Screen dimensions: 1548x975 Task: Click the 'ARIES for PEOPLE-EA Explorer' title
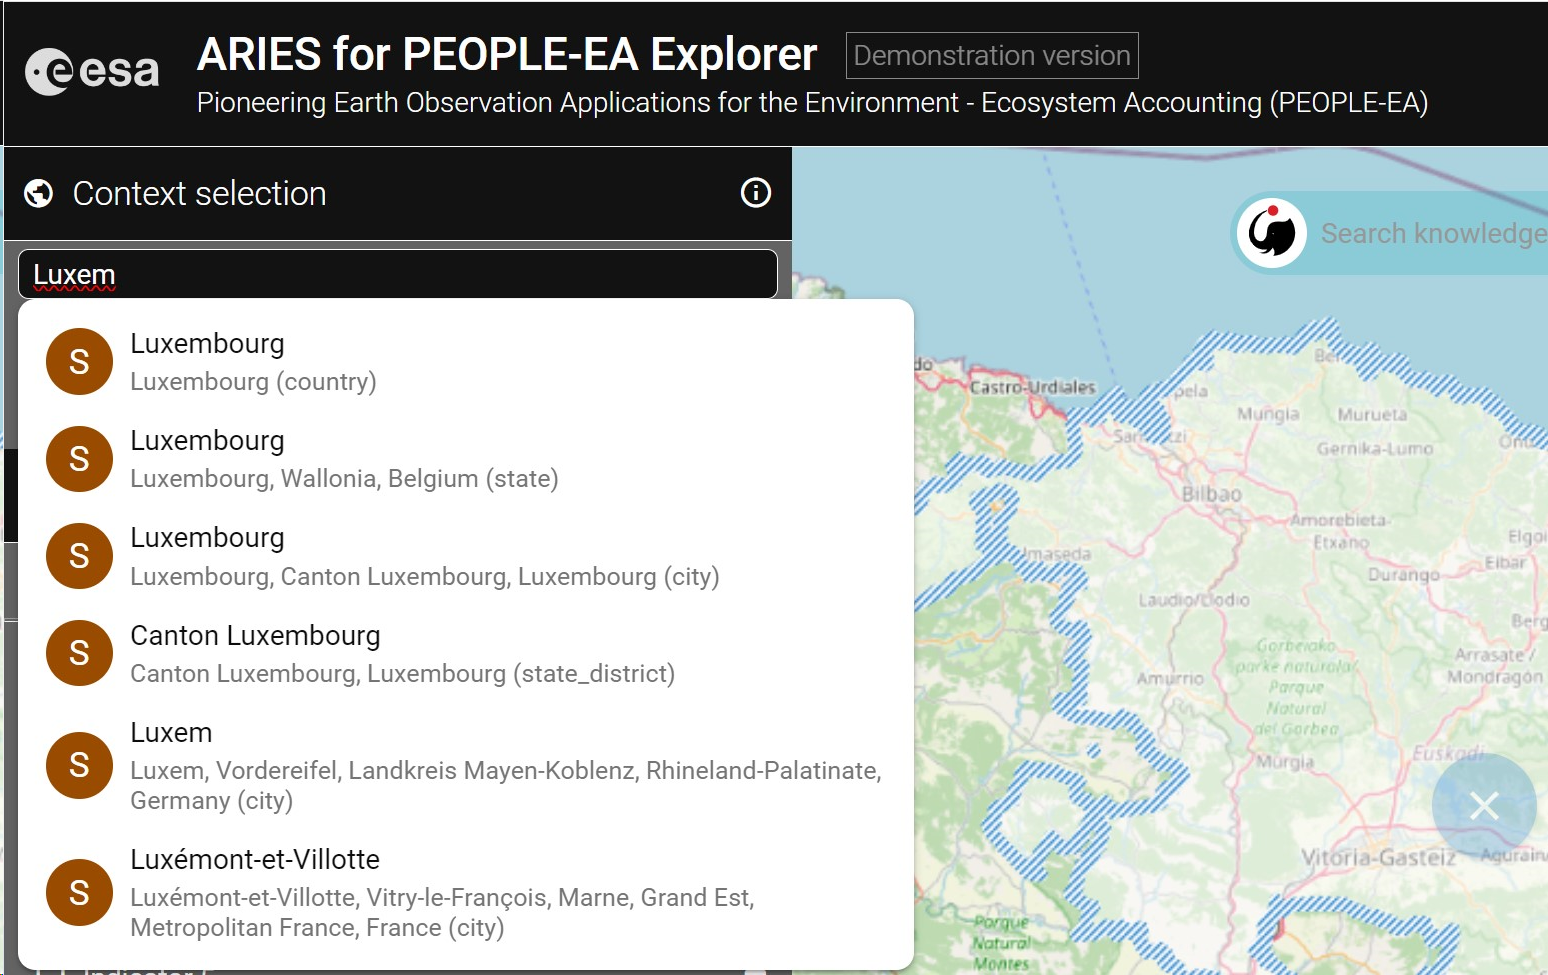point(507,54)
